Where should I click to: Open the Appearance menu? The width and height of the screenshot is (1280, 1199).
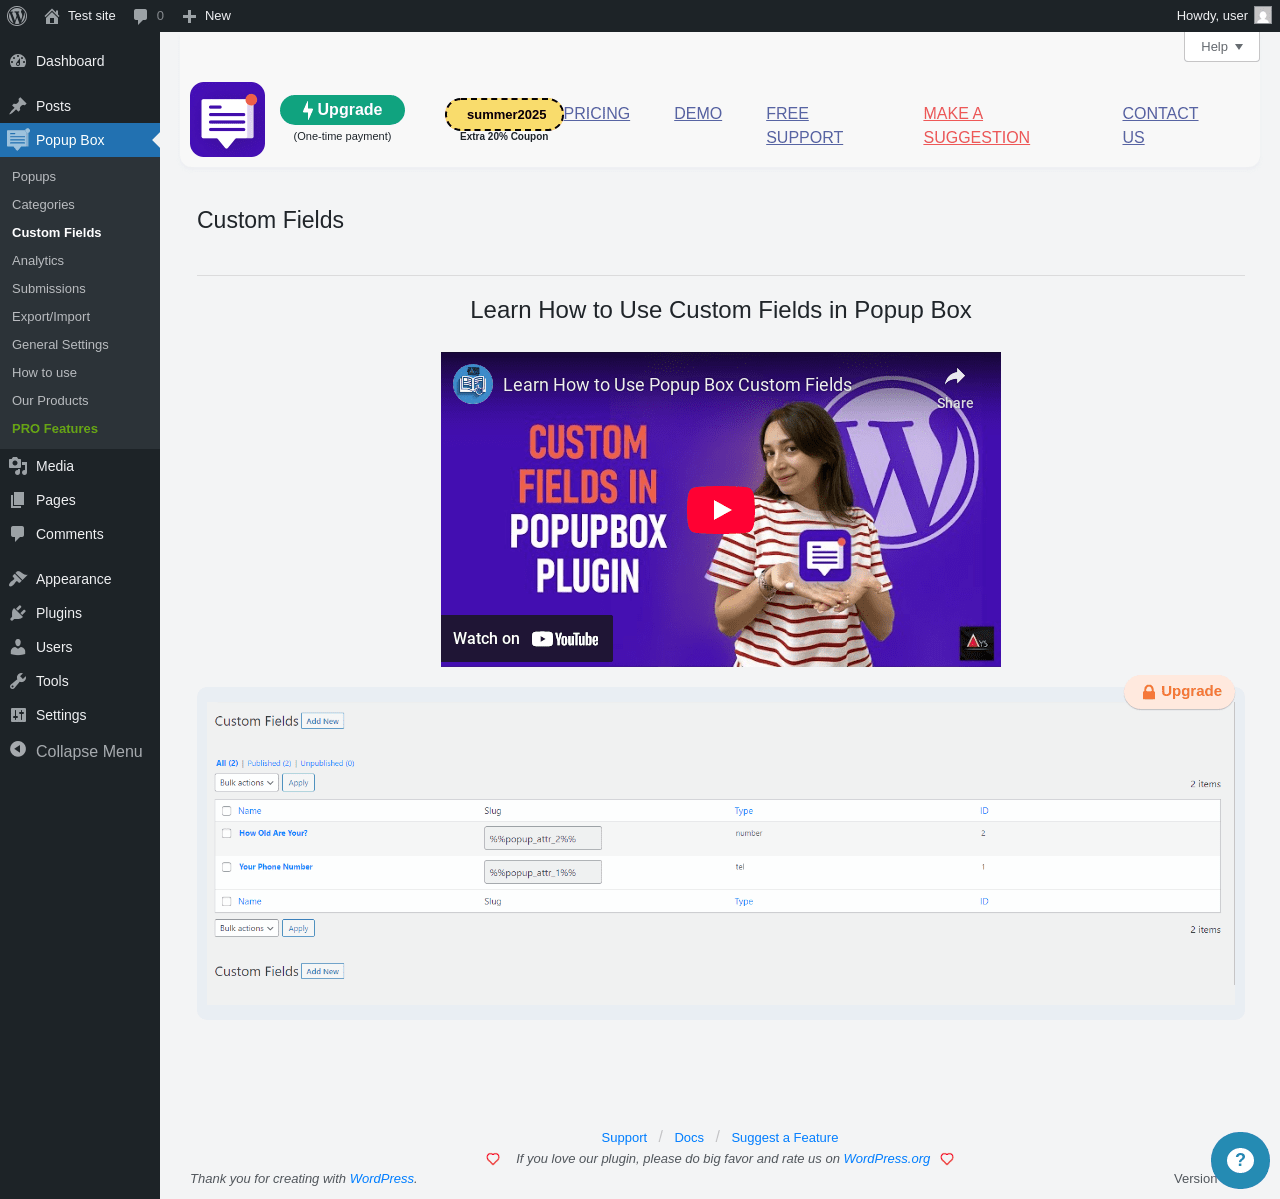tap(80, 579)
